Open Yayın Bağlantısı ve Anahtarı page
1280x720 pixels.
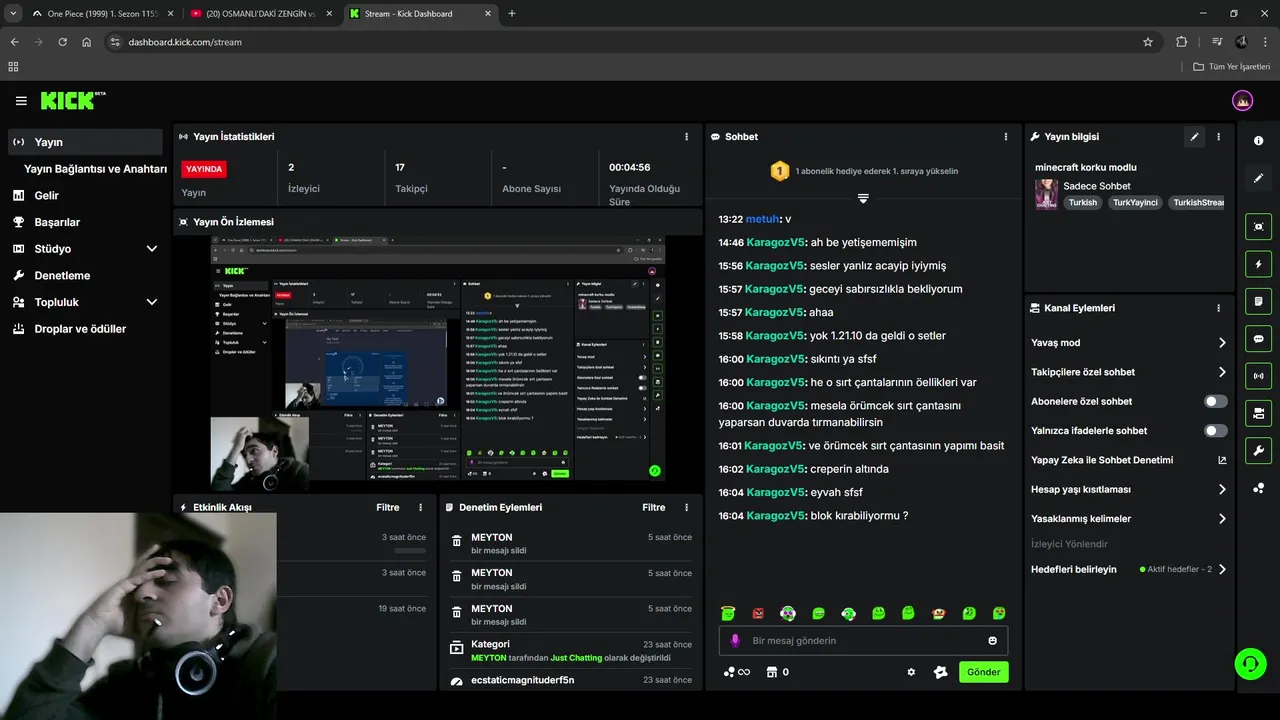coord(95,169)
